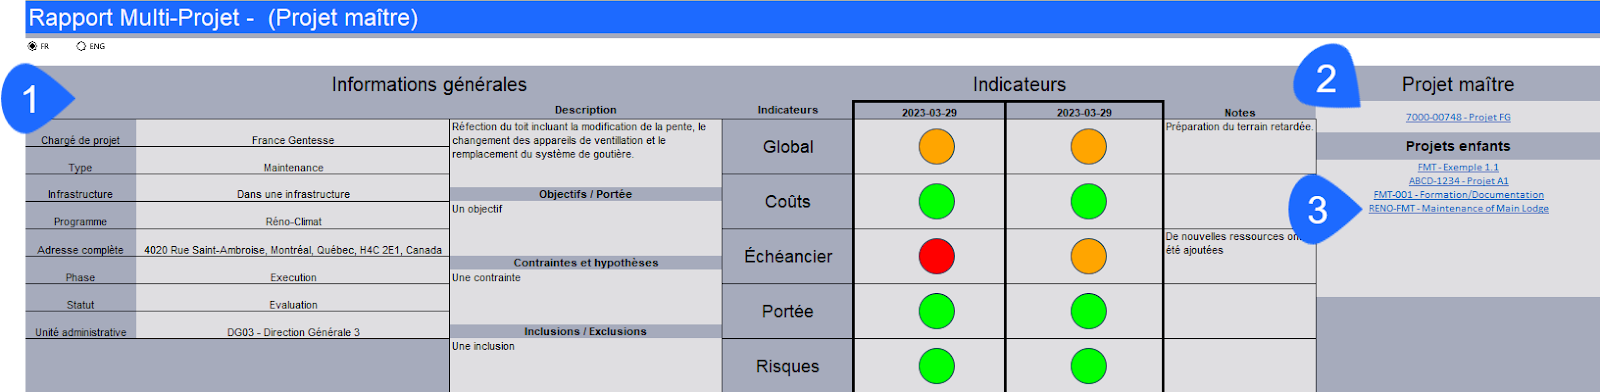The image size is (1600, 392).
Task: Click the first green Risques indicator light
Action: 937,366
